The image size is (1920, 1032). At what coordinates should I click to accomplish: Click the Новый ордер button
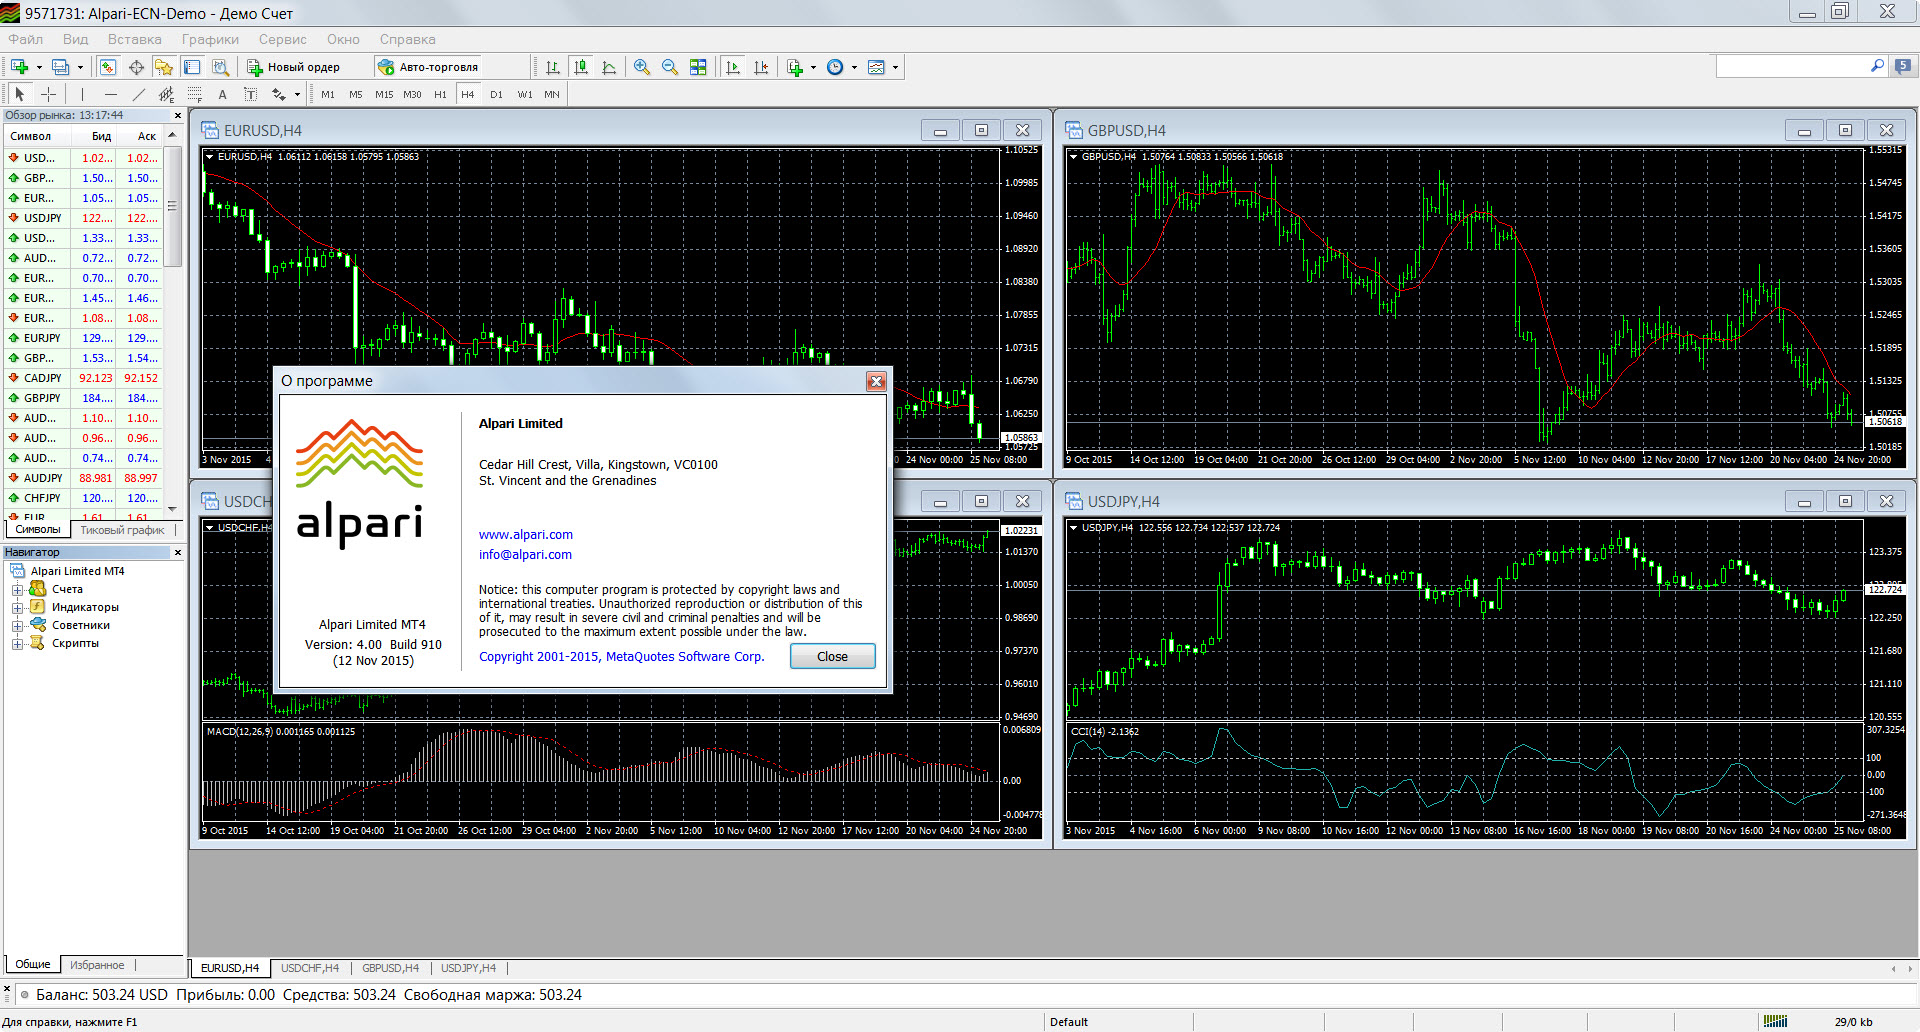pyautogui.click(x=294, y=67)
